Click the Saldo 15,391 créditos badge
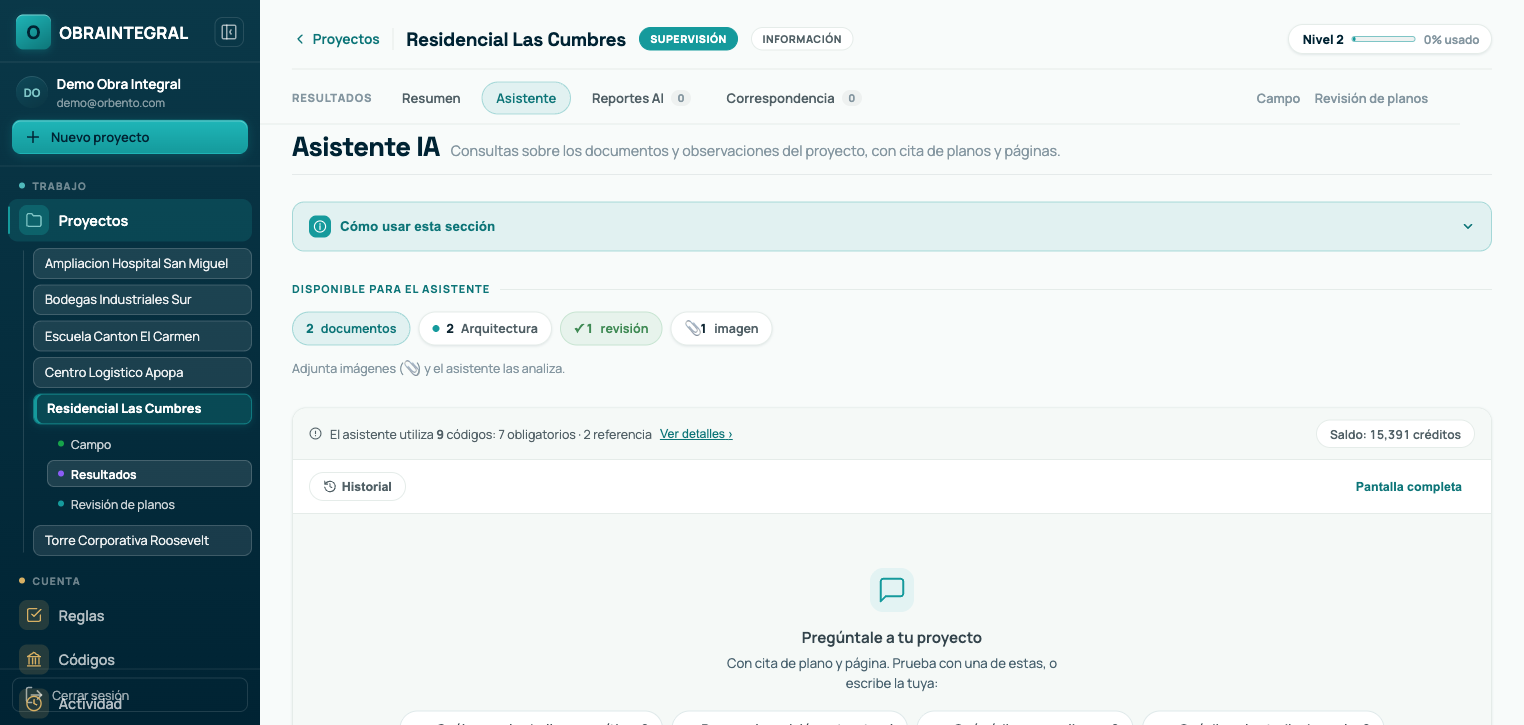This screenshot has width=1524, height=725. 1395,434
